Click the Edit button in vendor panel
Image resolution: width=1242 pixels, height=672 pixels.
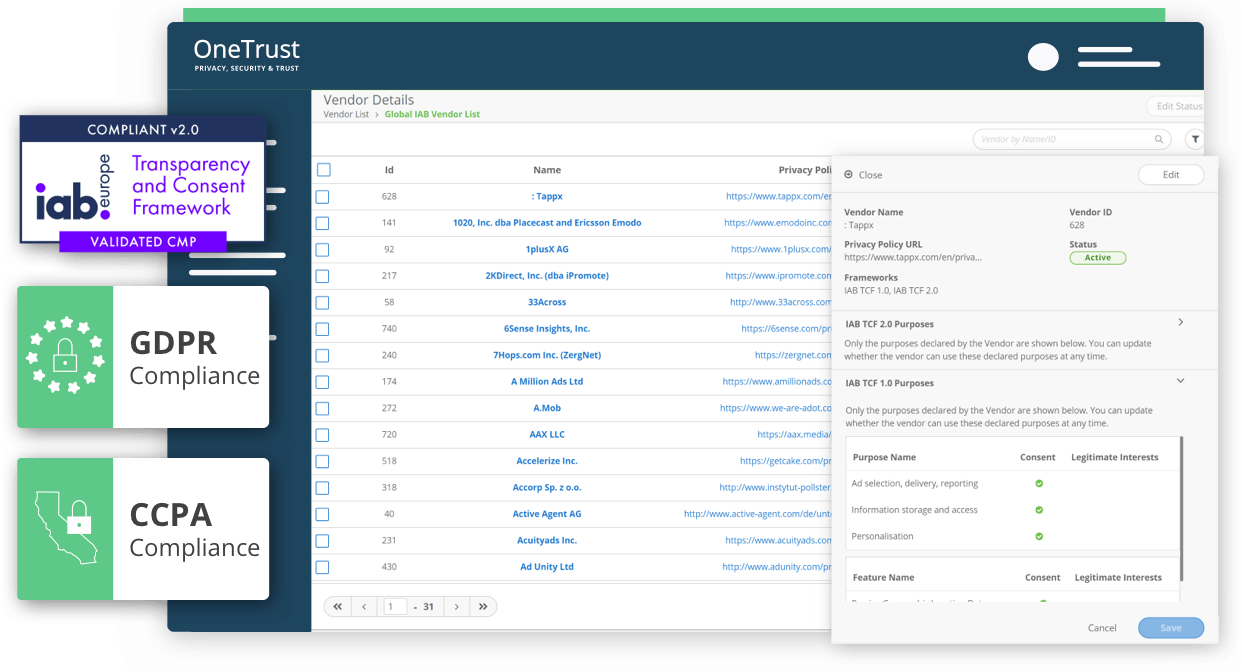1171,175
